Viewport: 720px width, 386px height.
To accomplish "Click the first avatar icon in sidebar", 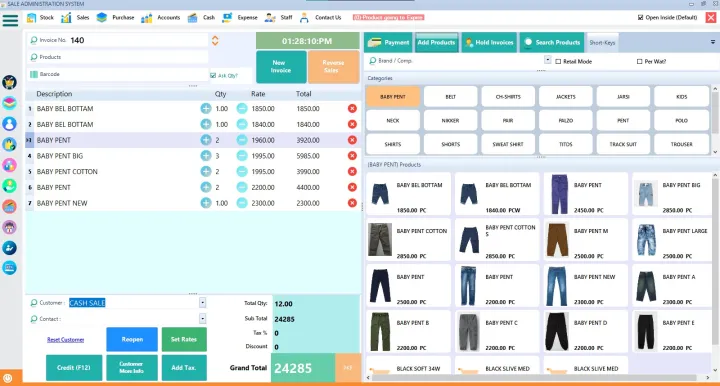I will pos(9,82).
